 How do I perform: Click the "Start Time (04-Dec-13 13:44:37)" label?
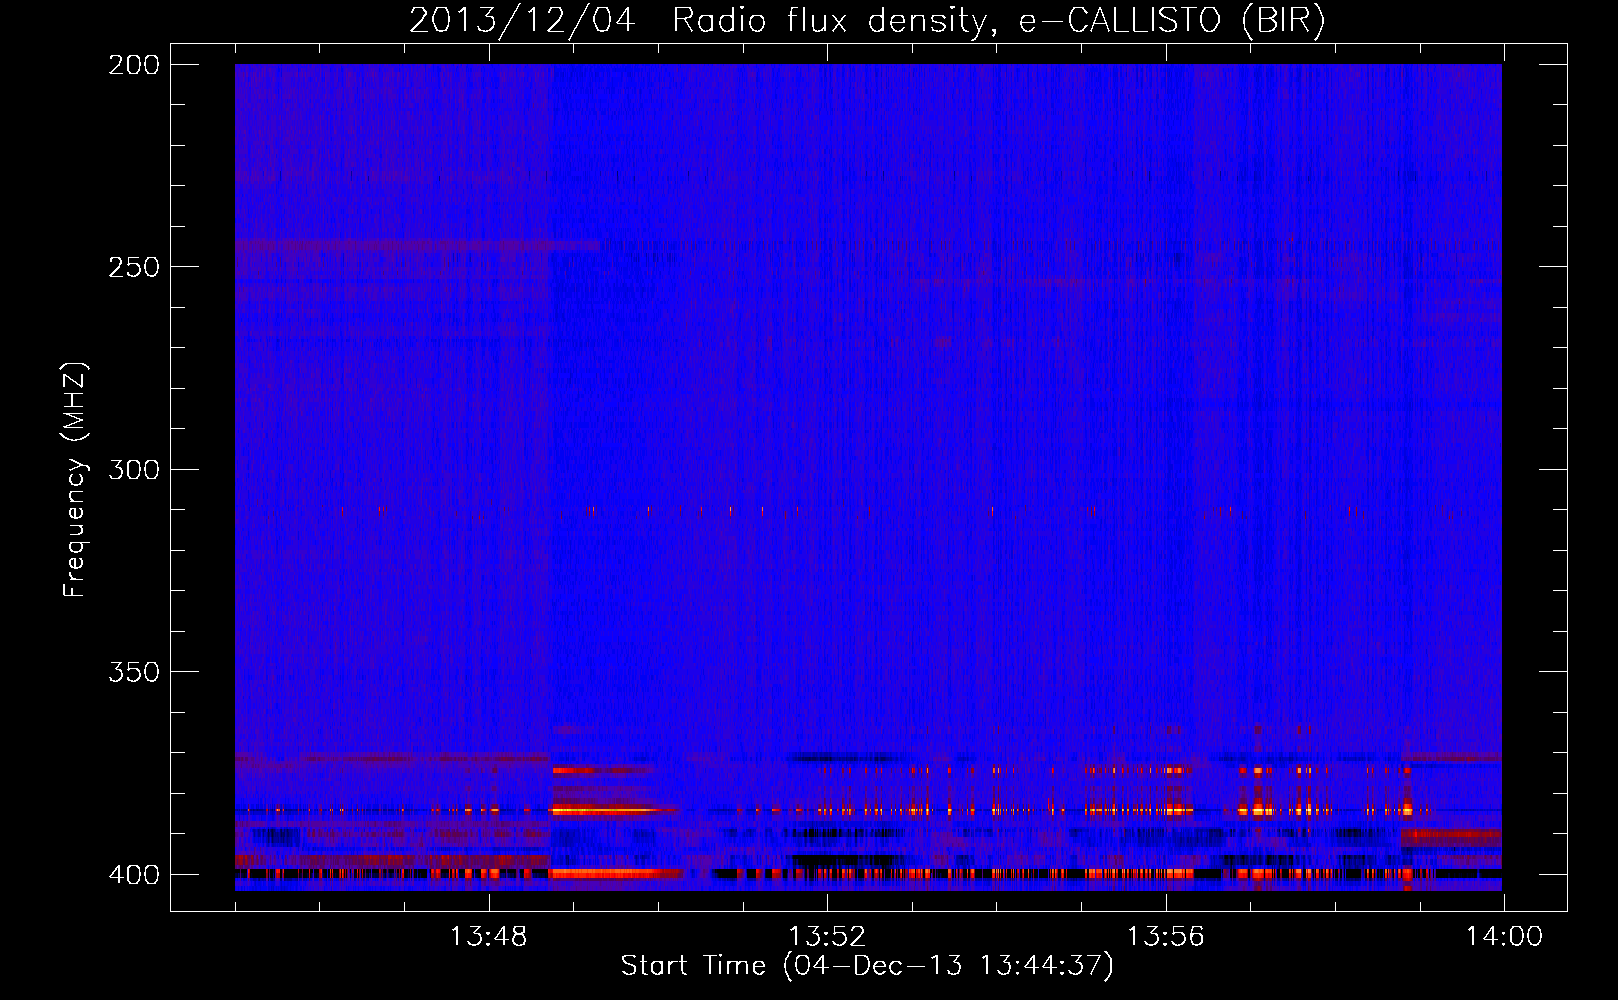tap(867, 966)
